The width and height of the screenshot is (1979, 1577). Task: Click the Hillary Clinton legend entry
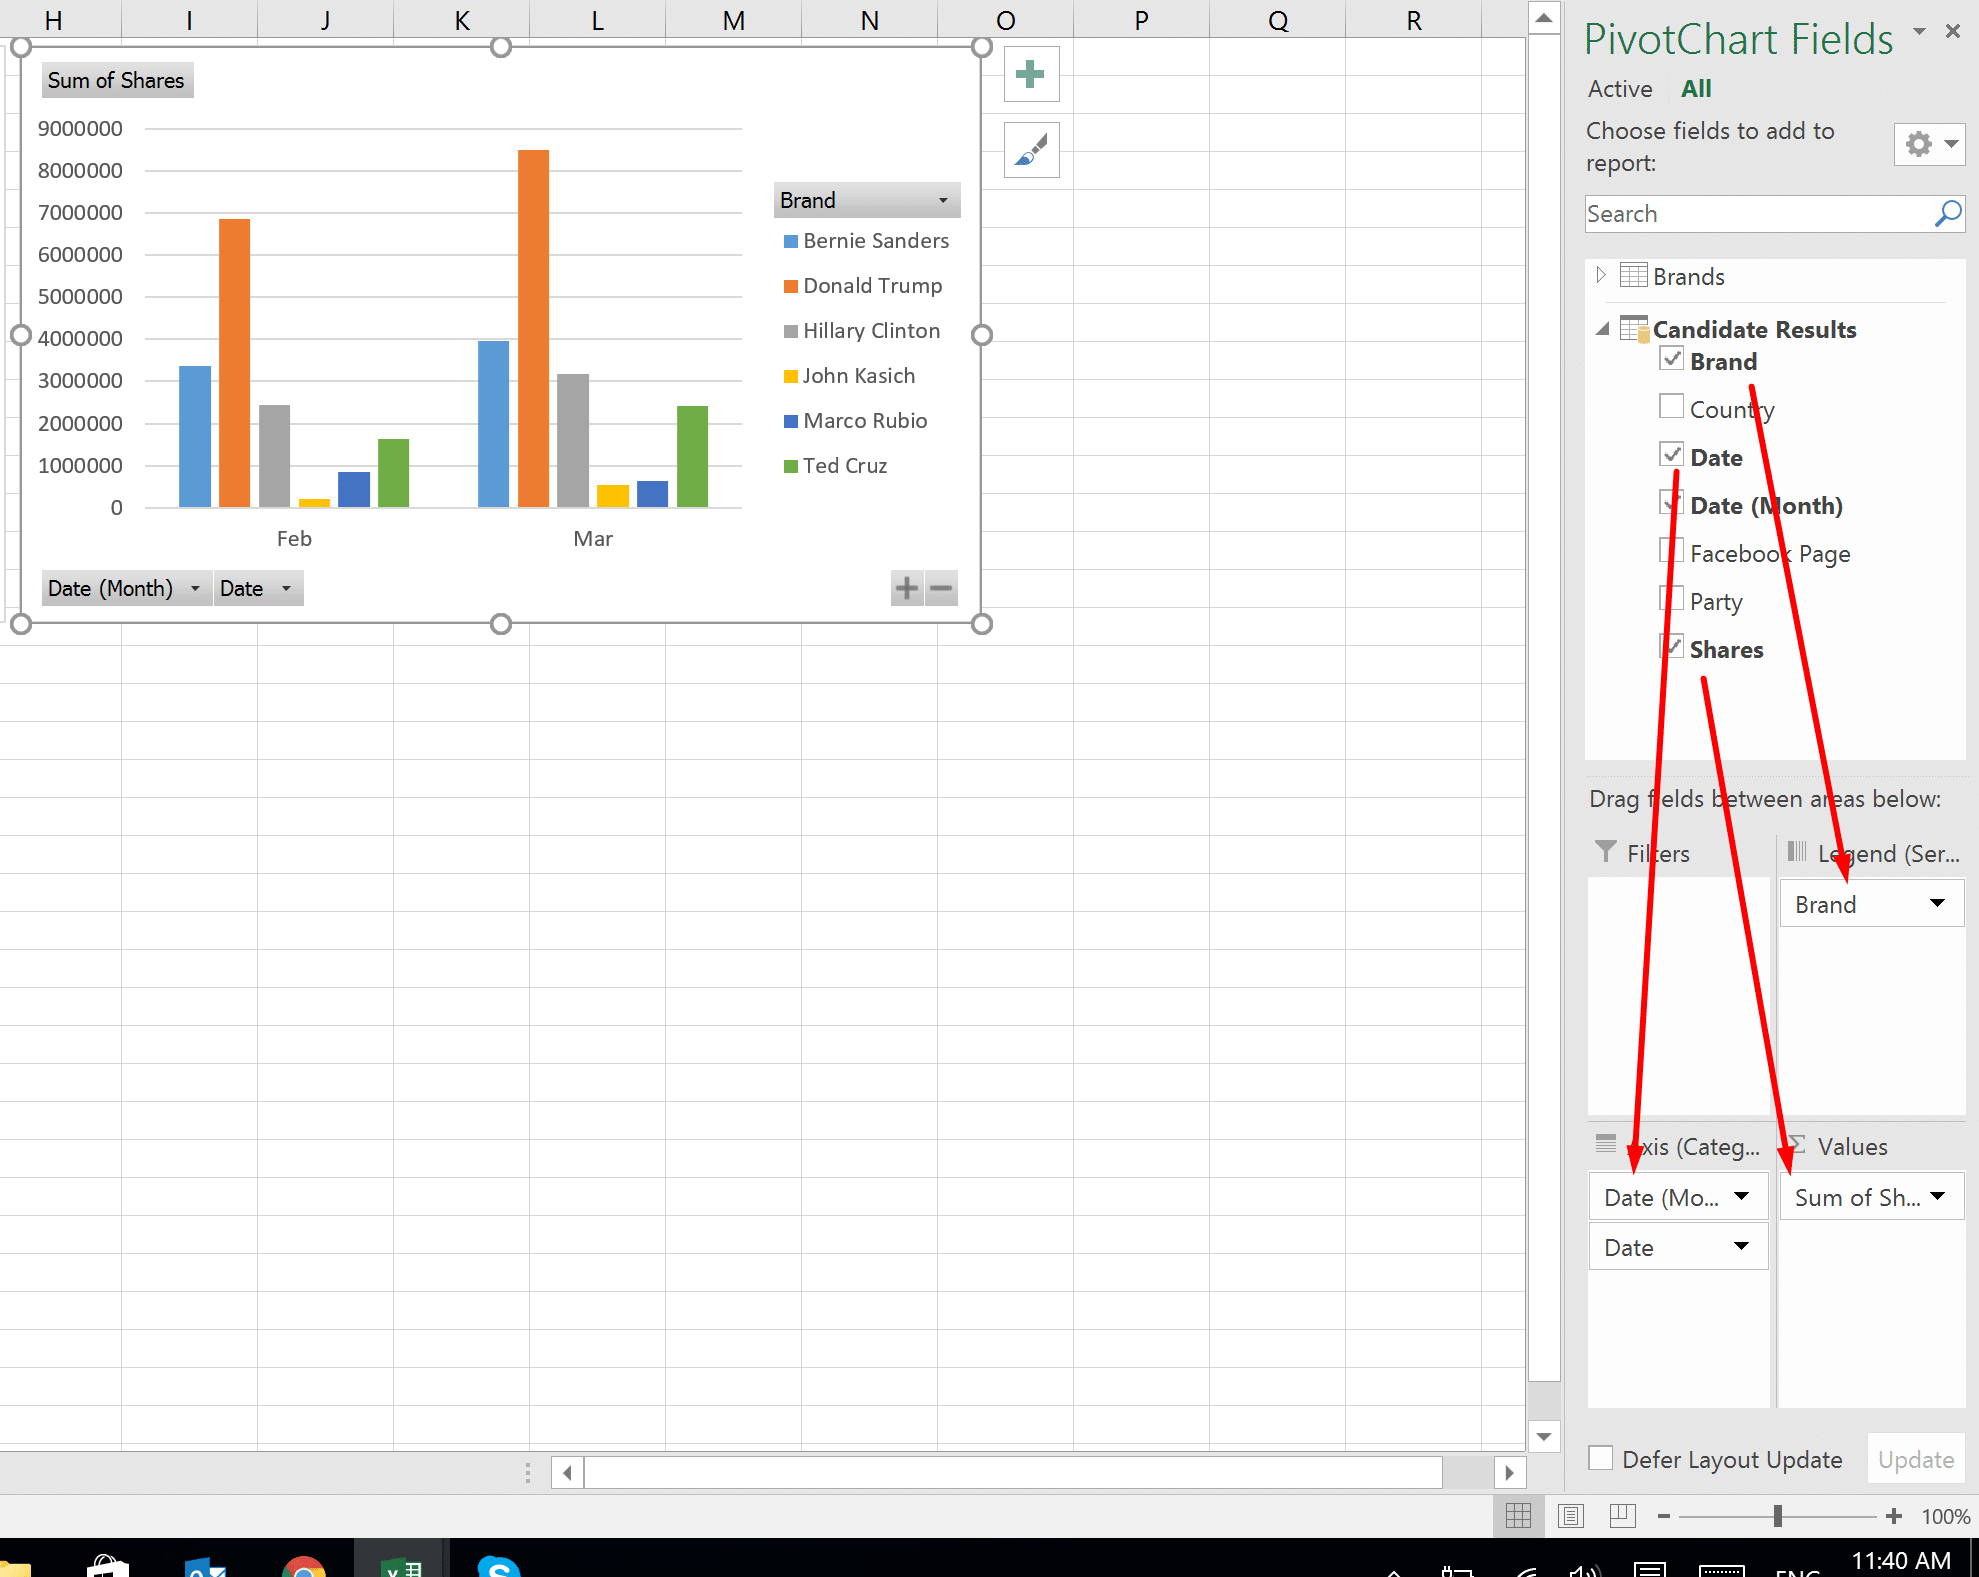point(862,331)
